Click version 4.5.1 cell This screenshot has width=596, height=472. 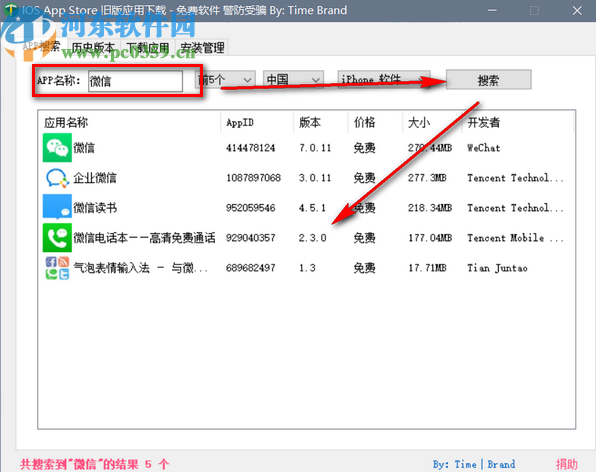[x=312, y=207]
